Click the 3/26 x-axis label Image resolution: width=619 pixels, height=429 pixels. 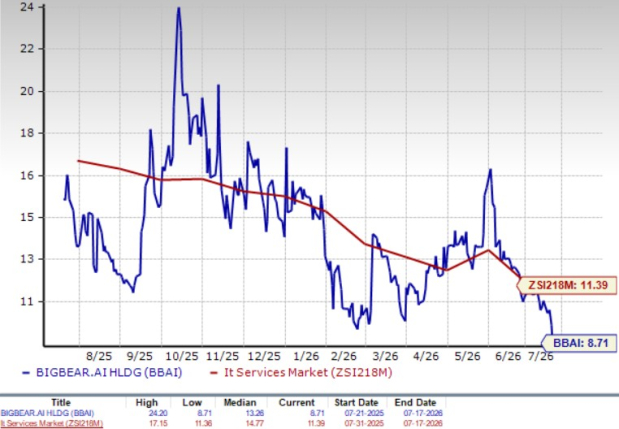385,356
